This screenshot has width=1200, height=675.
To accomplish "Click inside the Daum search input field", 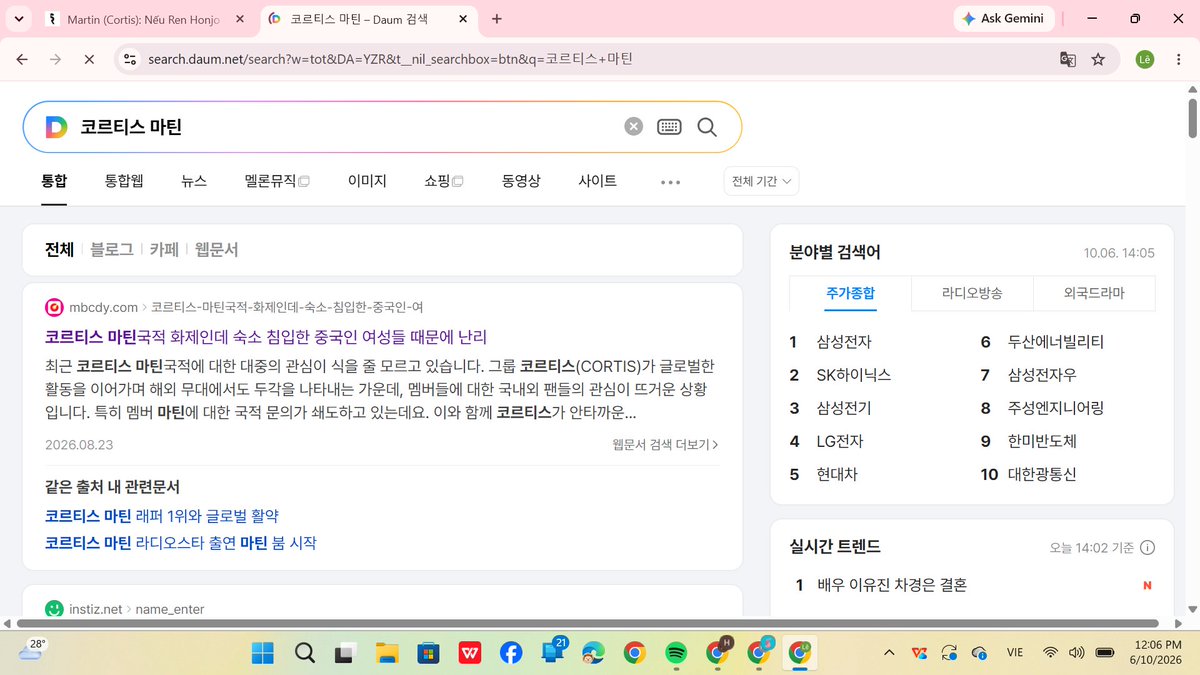I will point(345,127).
